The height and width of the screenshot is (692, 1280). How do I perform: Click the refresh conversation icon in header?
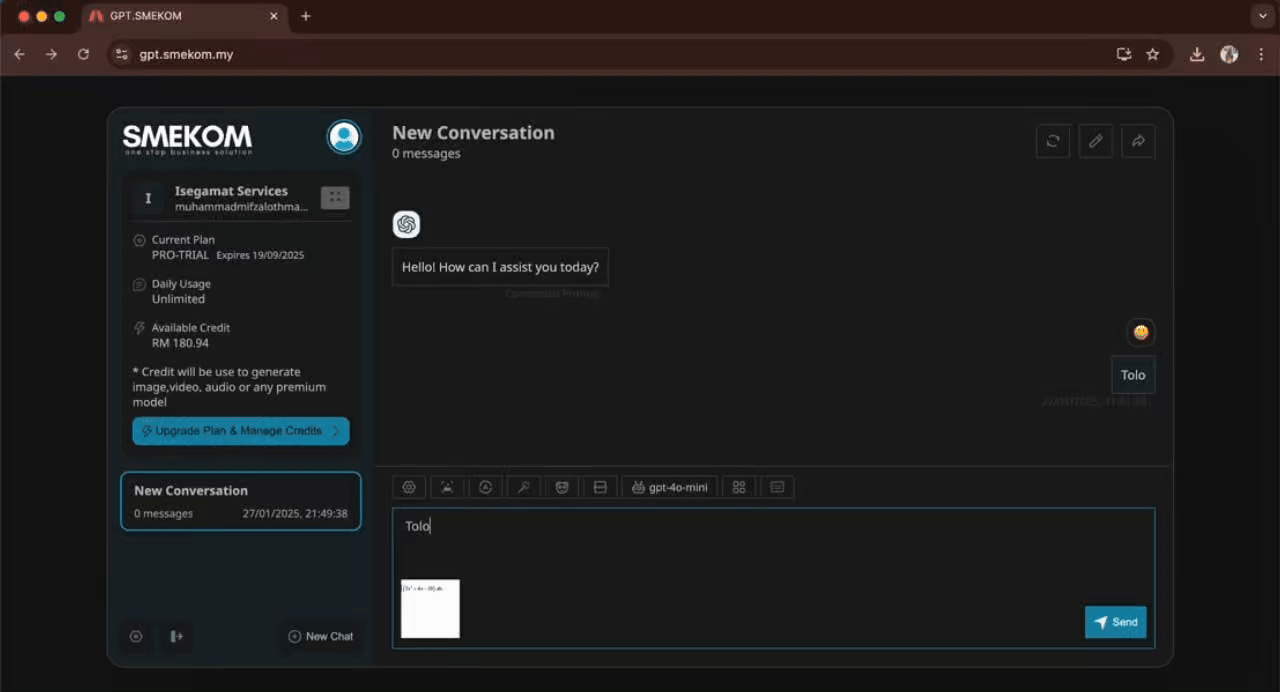point(1052,141)
